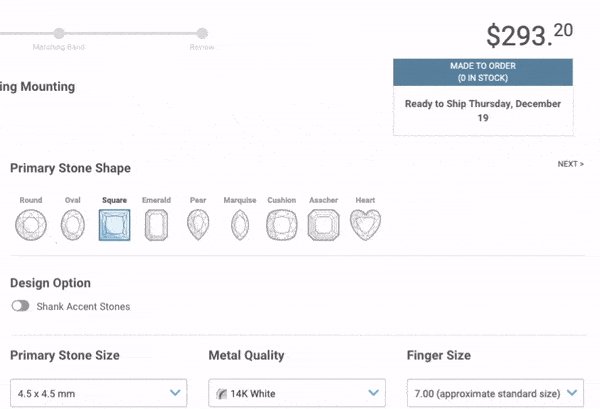The width and height of the screenshot is (600, 409).
Task: Click the progress bar between steps
Action: point(130,33)
